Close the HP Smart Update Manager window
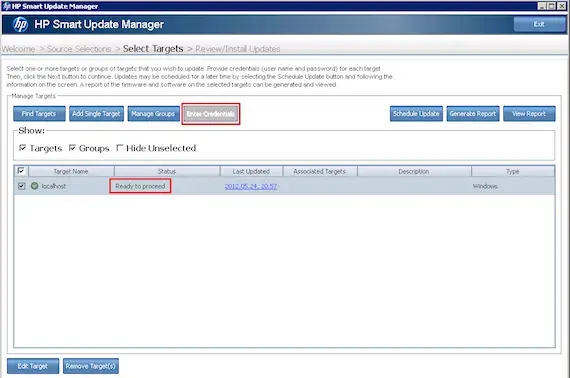 (x=561, y=6)
